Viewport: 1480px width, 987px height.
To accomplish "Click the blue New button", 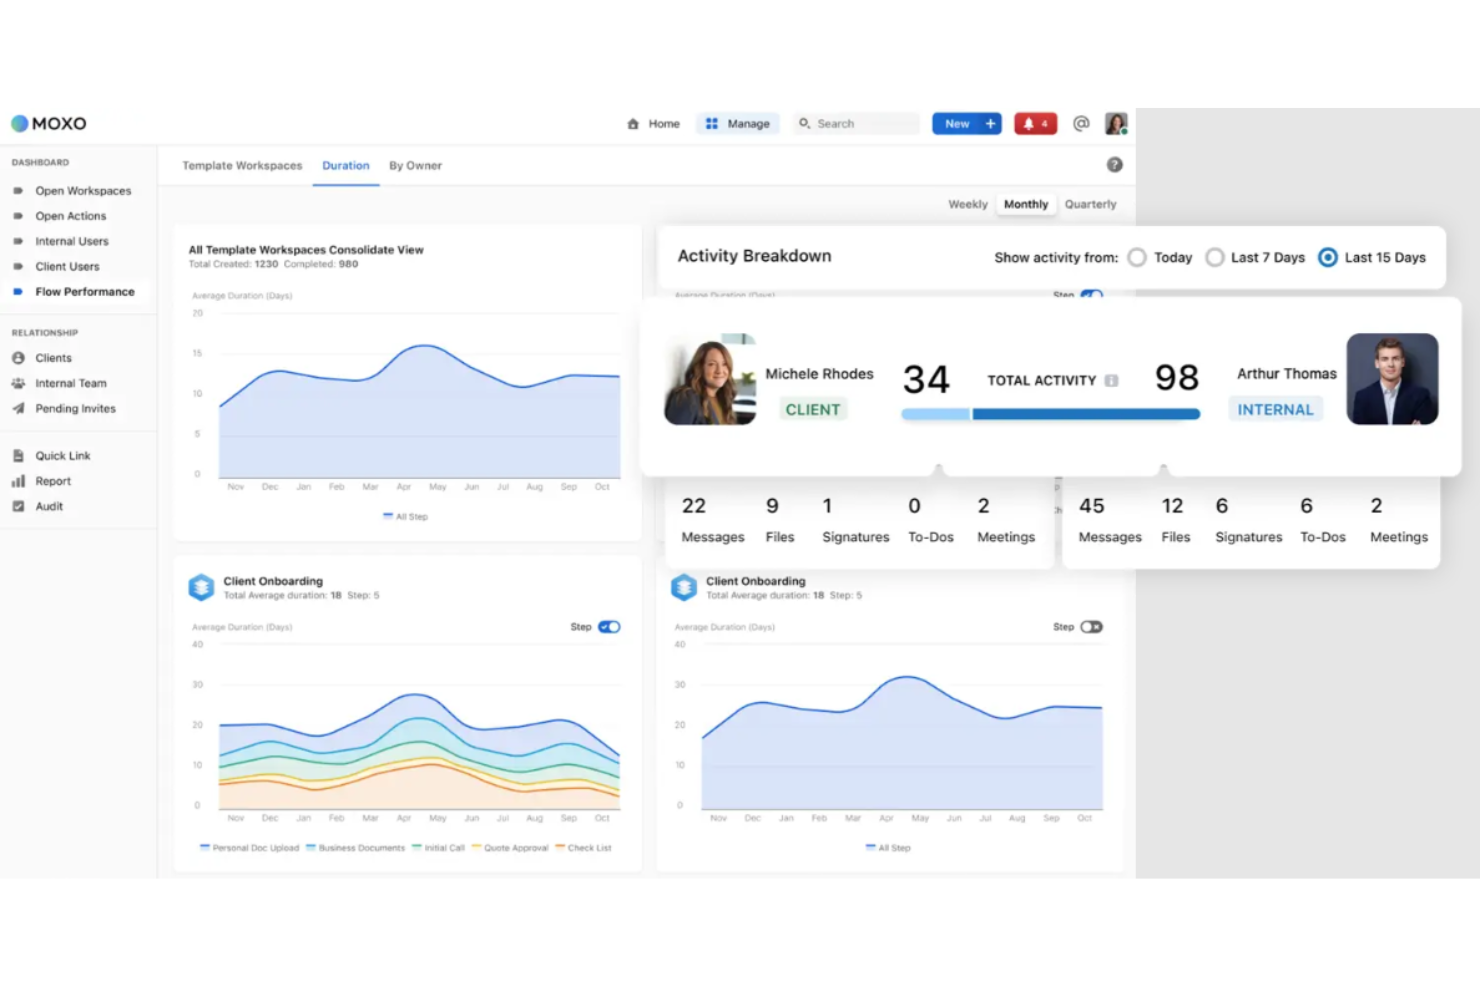I will (967, 124).
